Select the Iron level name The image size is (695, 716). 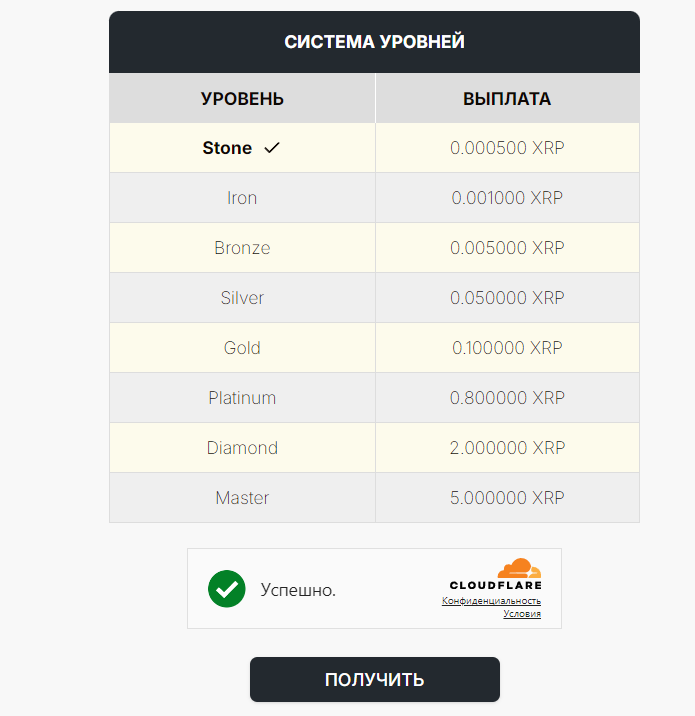tap(242, 198)
